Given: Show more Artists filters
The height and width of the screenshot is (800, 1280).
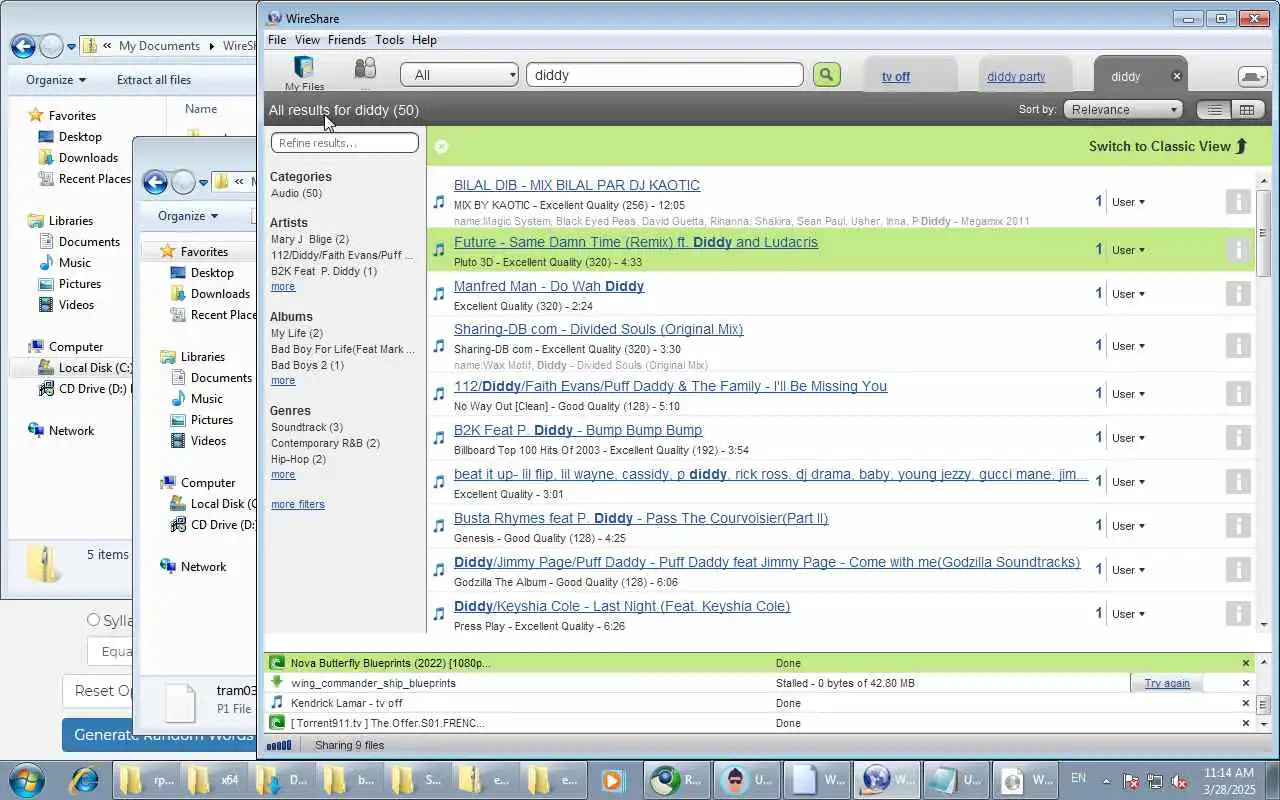Looking at the screenshot, I should (283, 286).
